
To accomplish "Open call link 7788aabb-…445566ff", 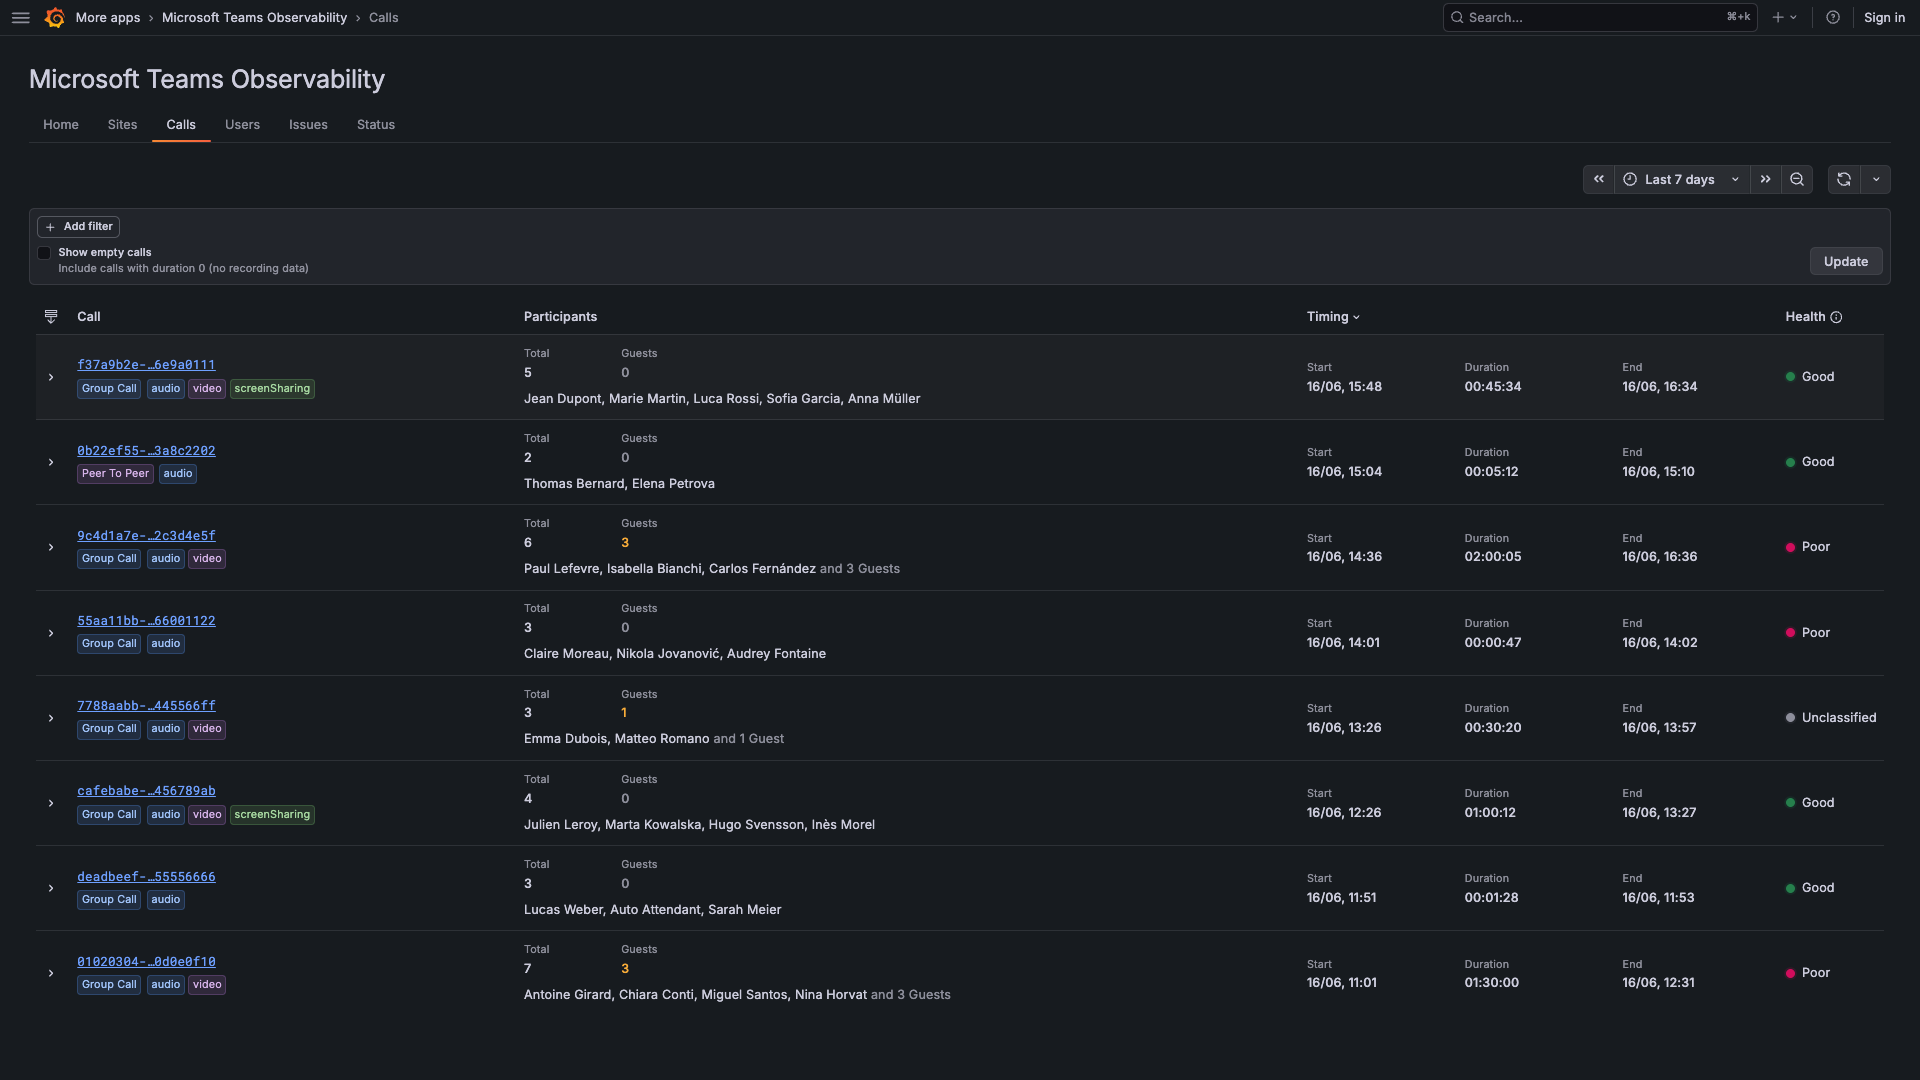I will pyautogui.click(x=146, y=706).
